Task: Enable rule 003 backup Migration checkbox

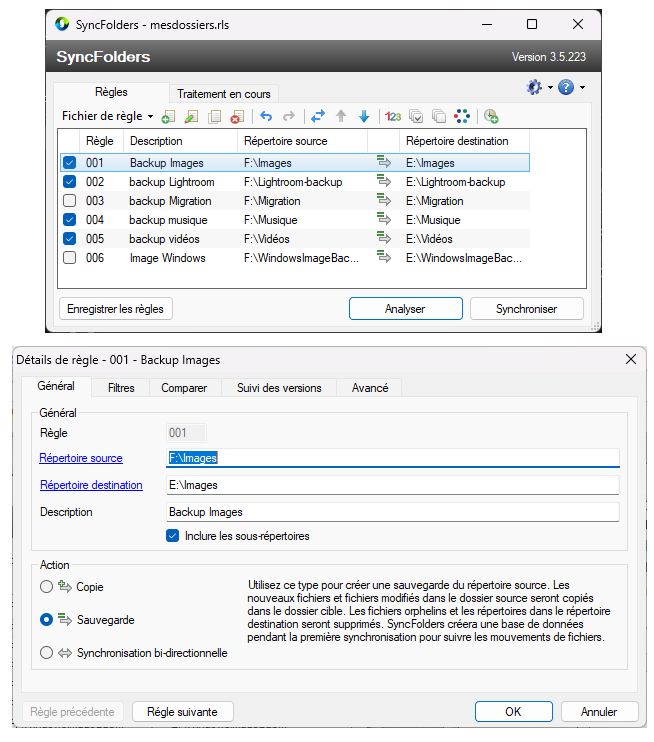Action: click(x=70, y=201)
